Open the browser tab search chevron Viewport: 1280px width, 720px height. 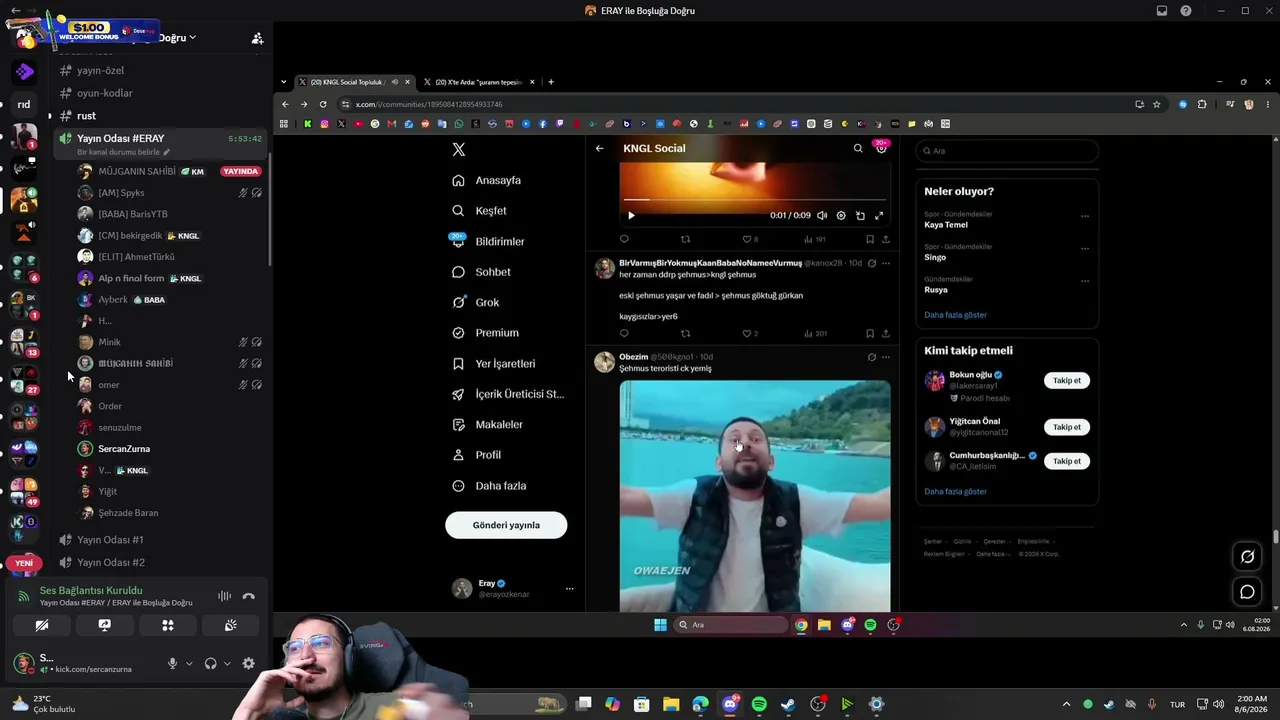point(284,82)
